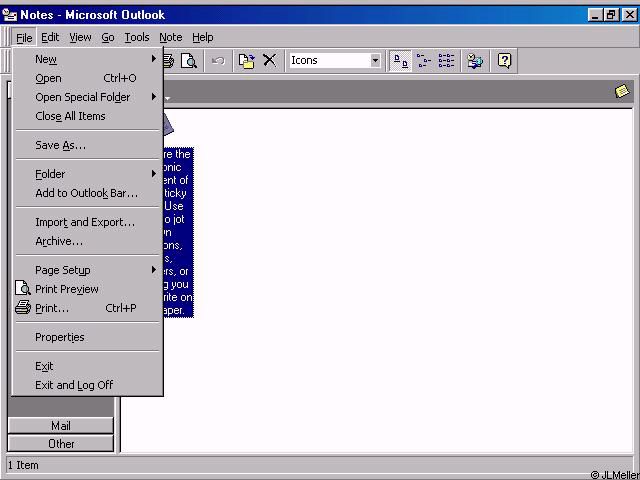Select the highlighted note in the notes pane
Screen dimensions: 640x480
click(178, 232)
